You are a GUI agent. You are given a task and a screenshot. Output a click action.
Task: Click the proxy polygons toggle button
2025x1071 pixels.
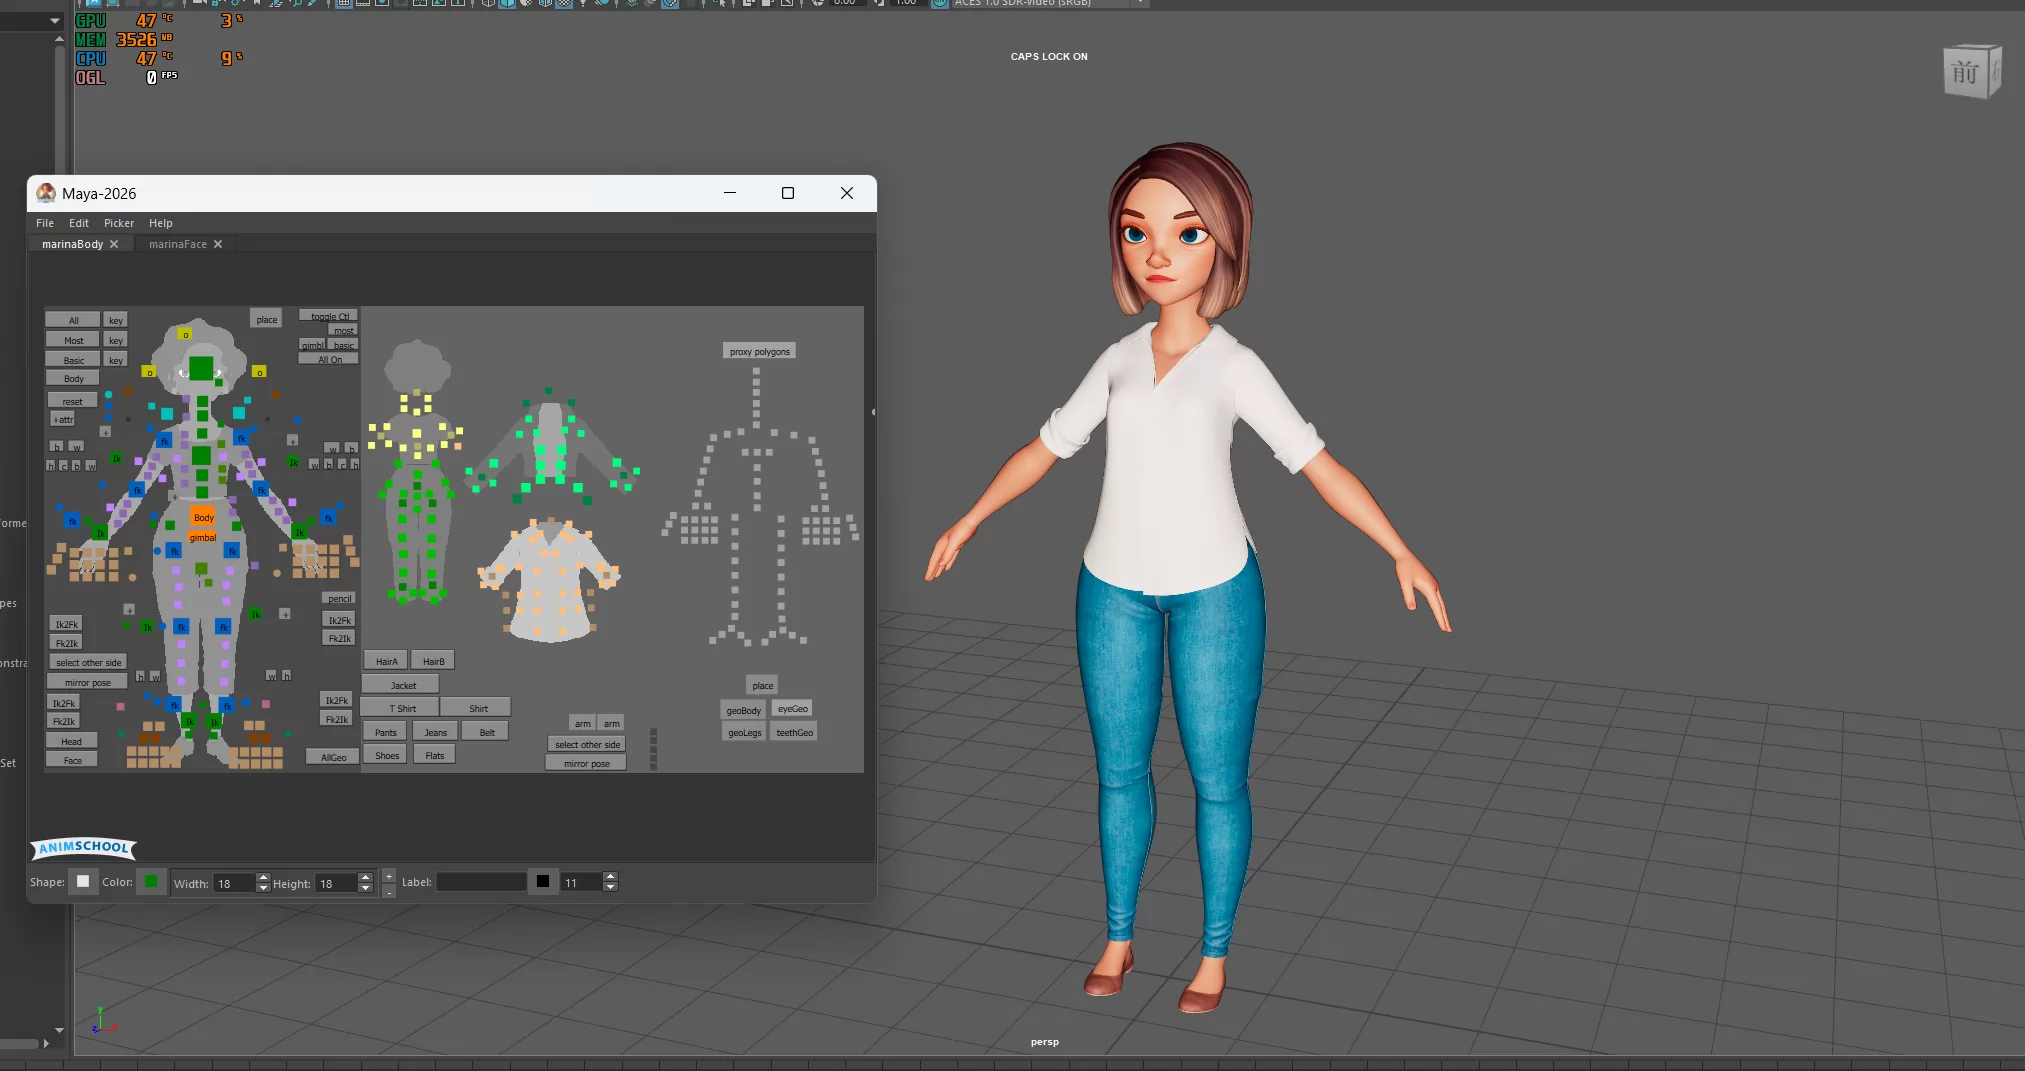click(x=759, y=351)
